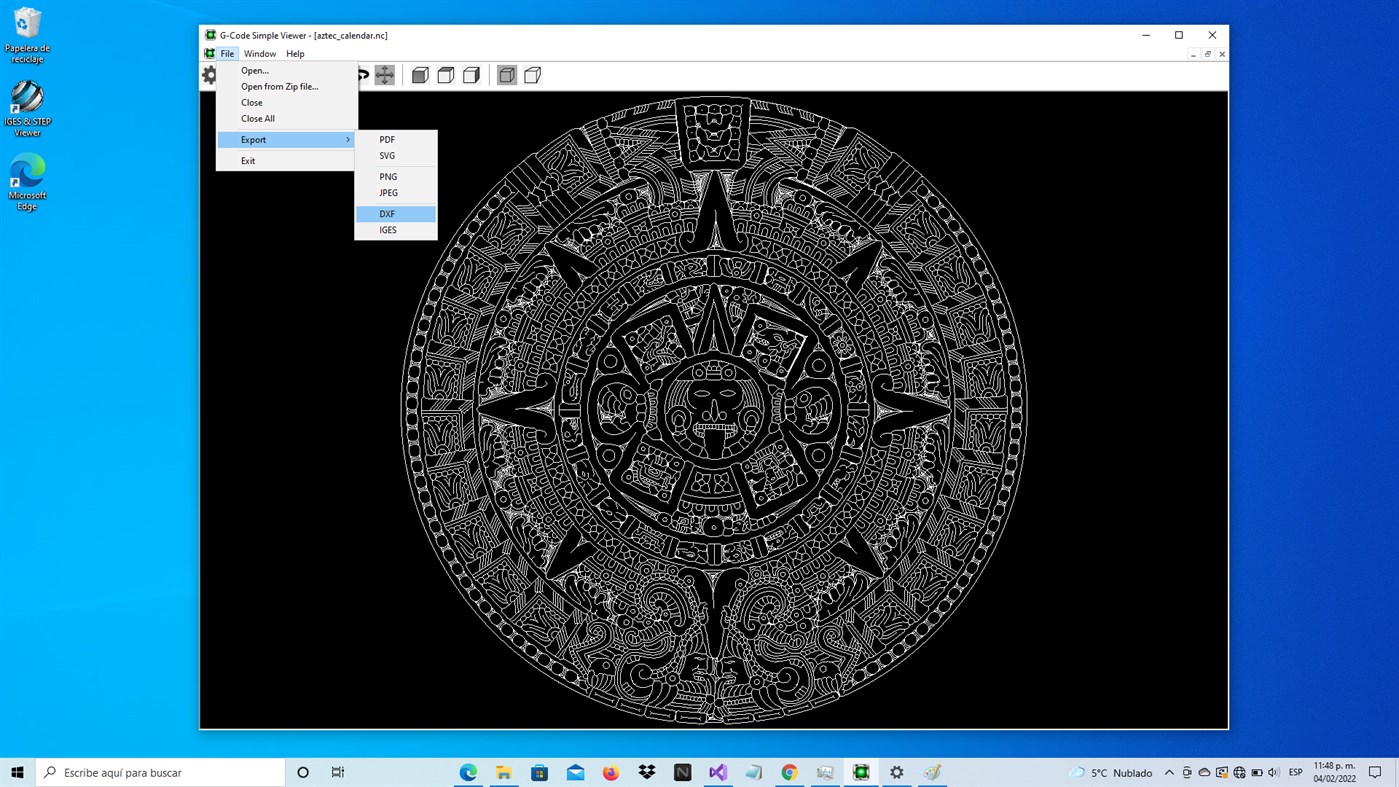Open the notifications Action Center
The height and width of the screenshot is (787, 1399).
pyautogui.click(x=1375, y=772)
